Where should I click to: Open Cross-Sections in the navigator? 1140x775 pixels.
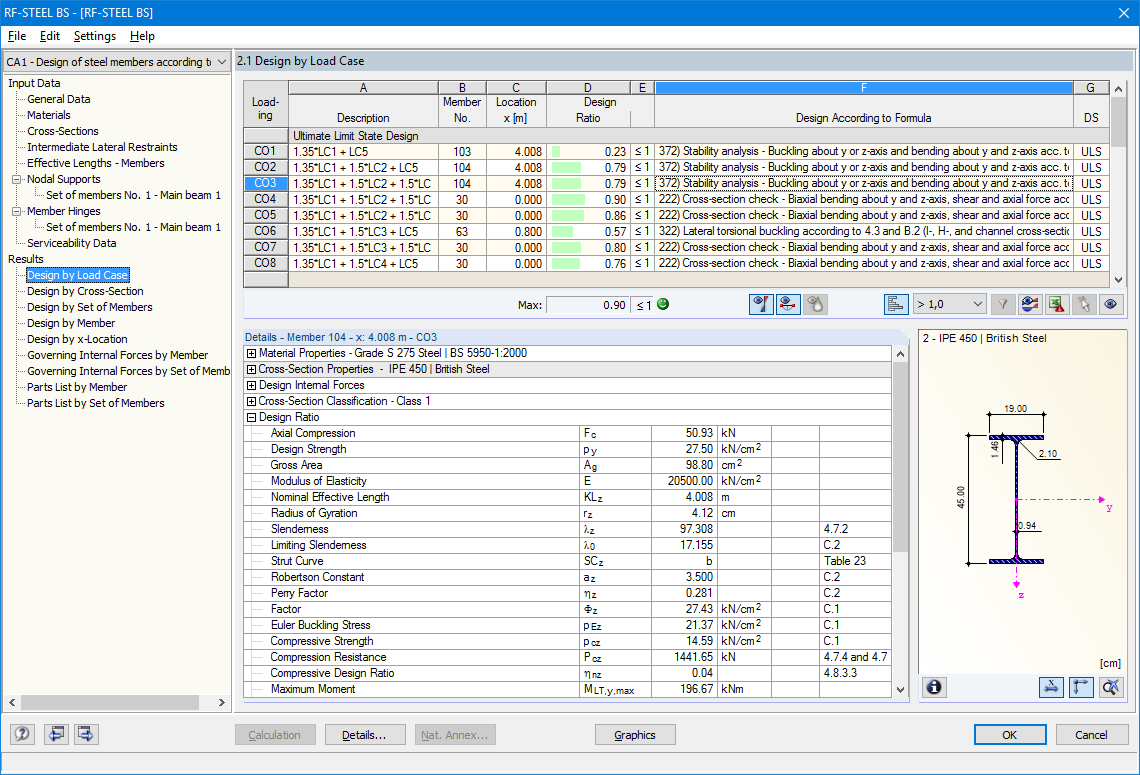click(x=63, y=131)
